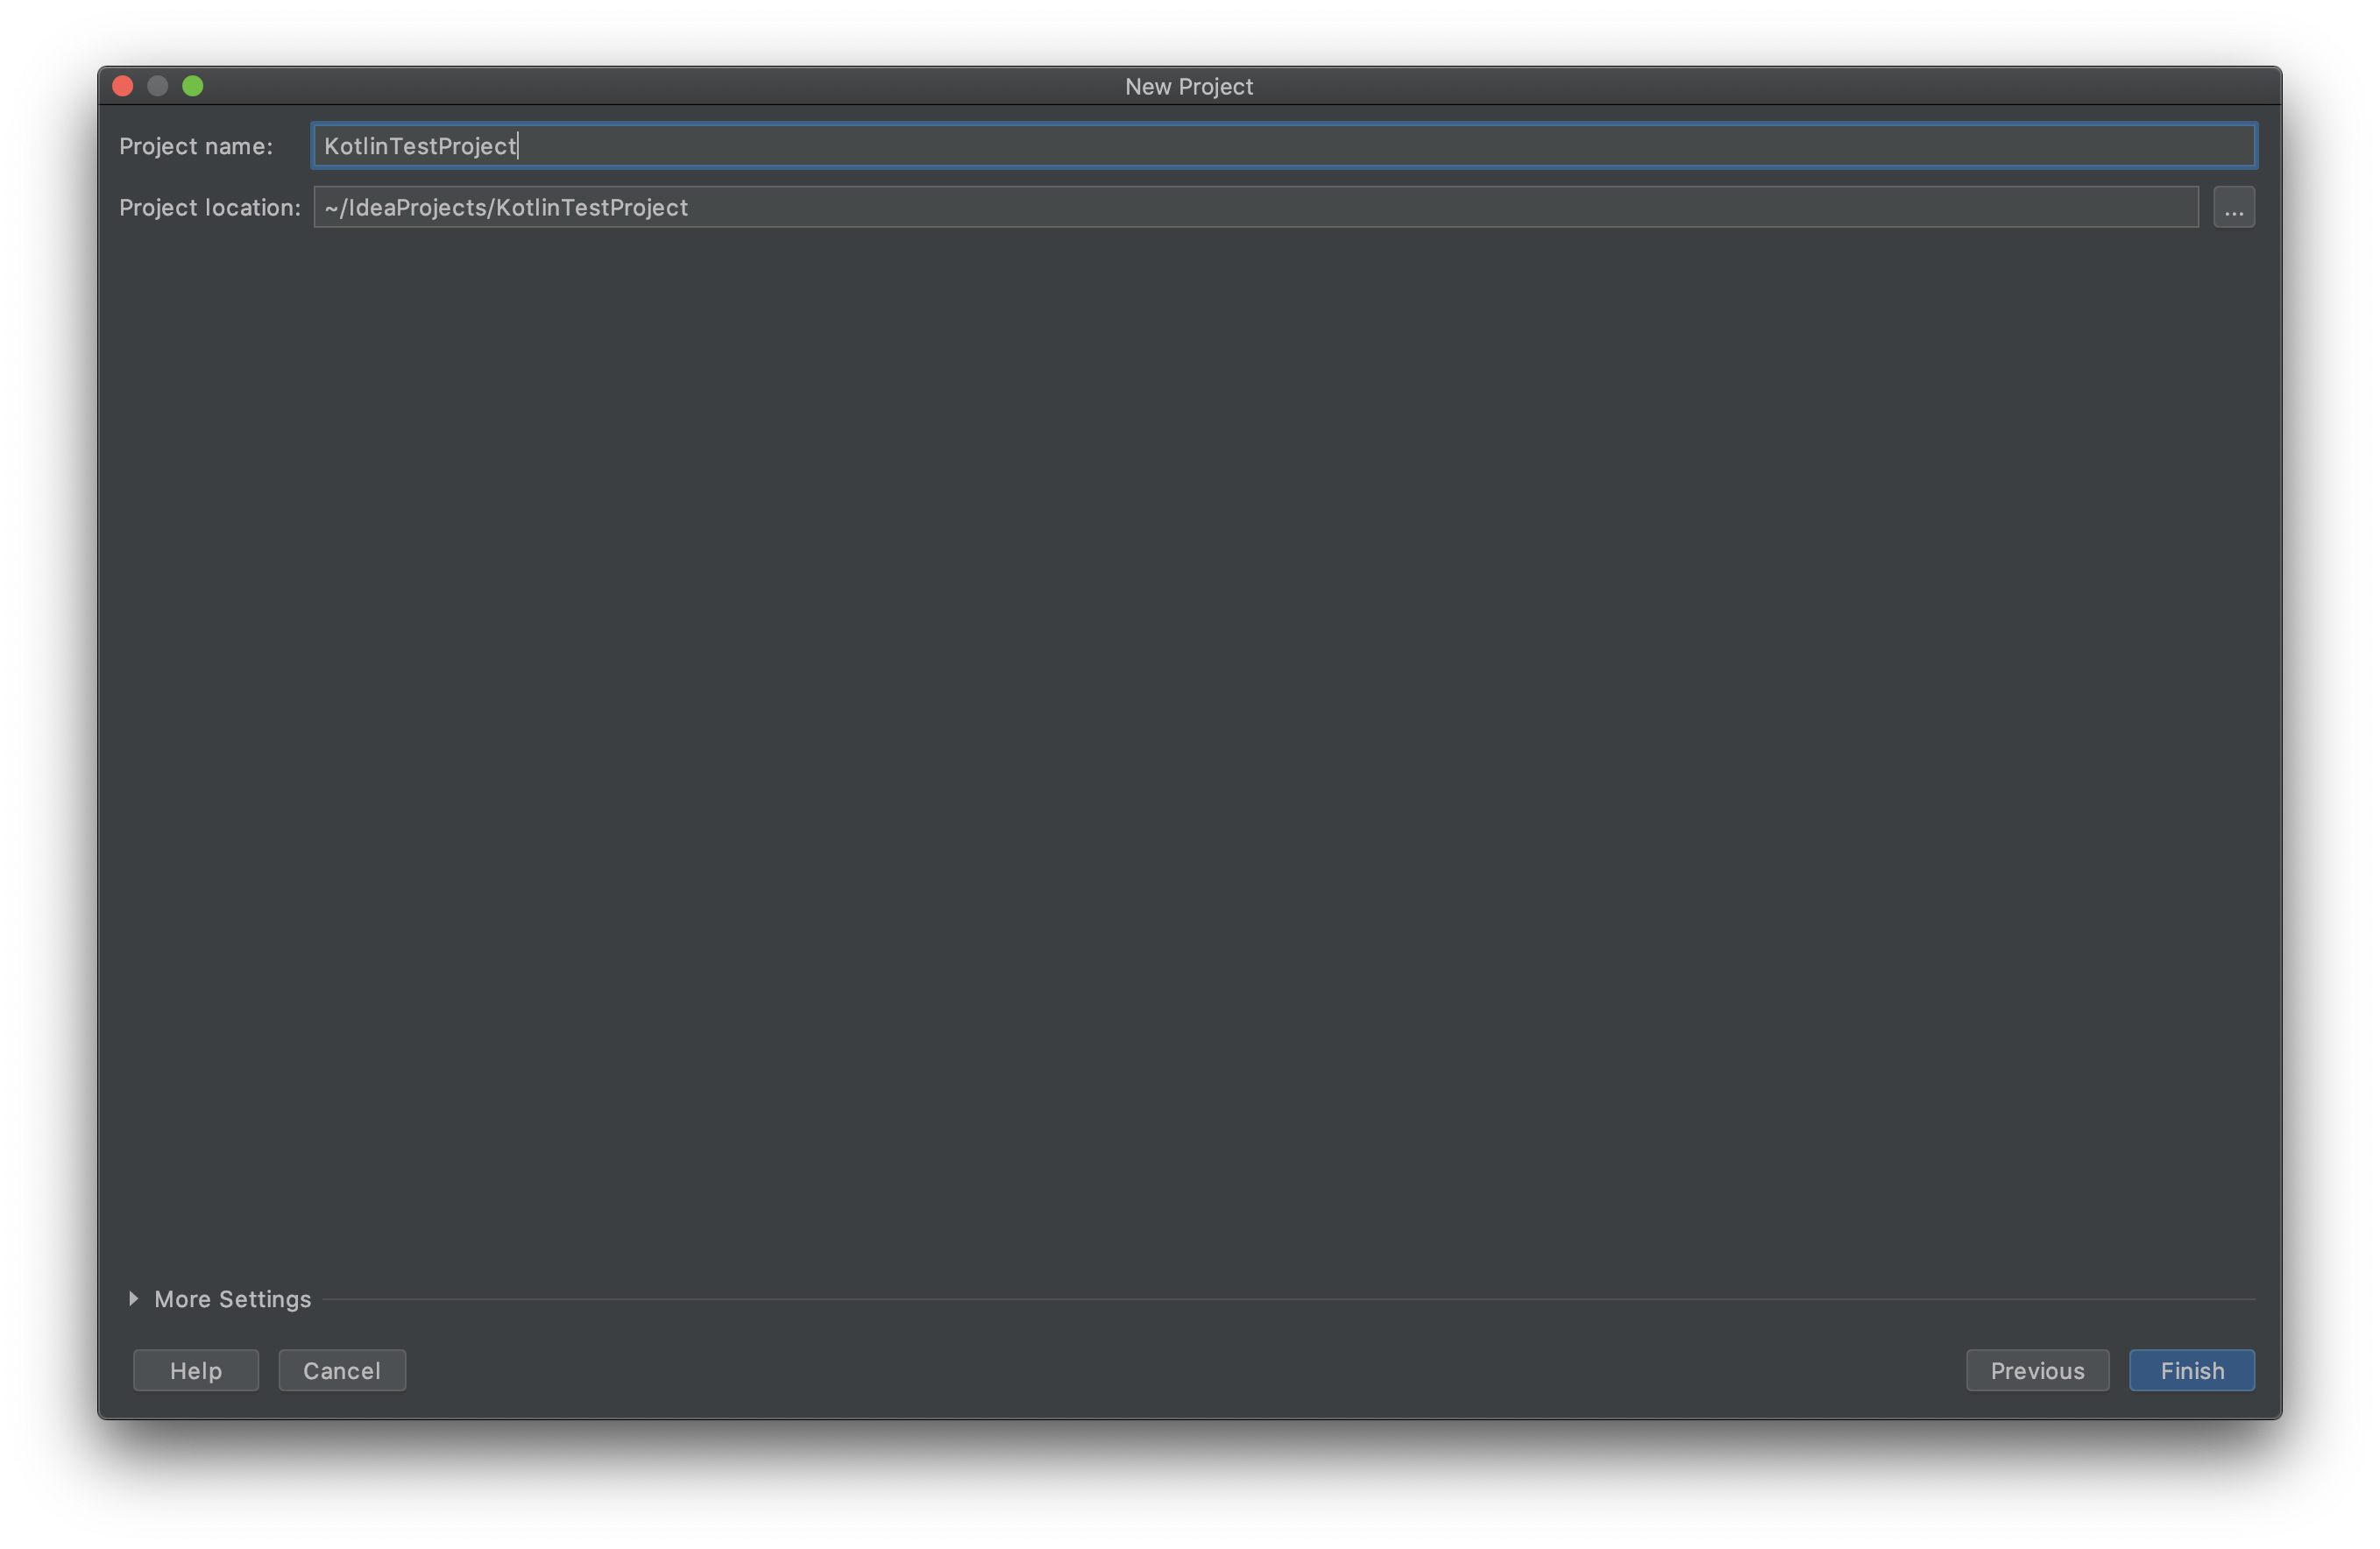
Task: Click the gray minimize window button
Action: (158, 86)
